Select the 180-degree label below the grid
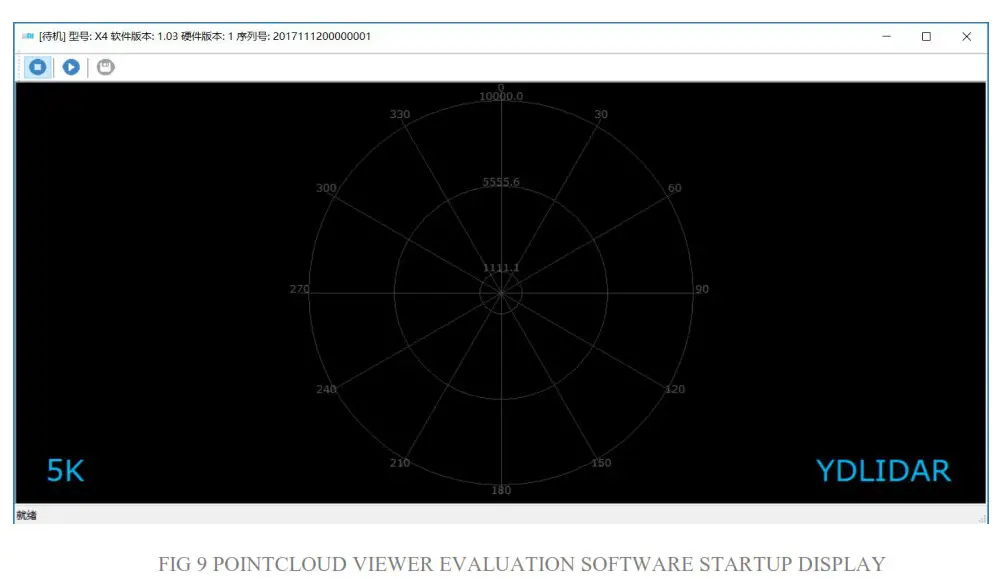 [x=500, y=490]
